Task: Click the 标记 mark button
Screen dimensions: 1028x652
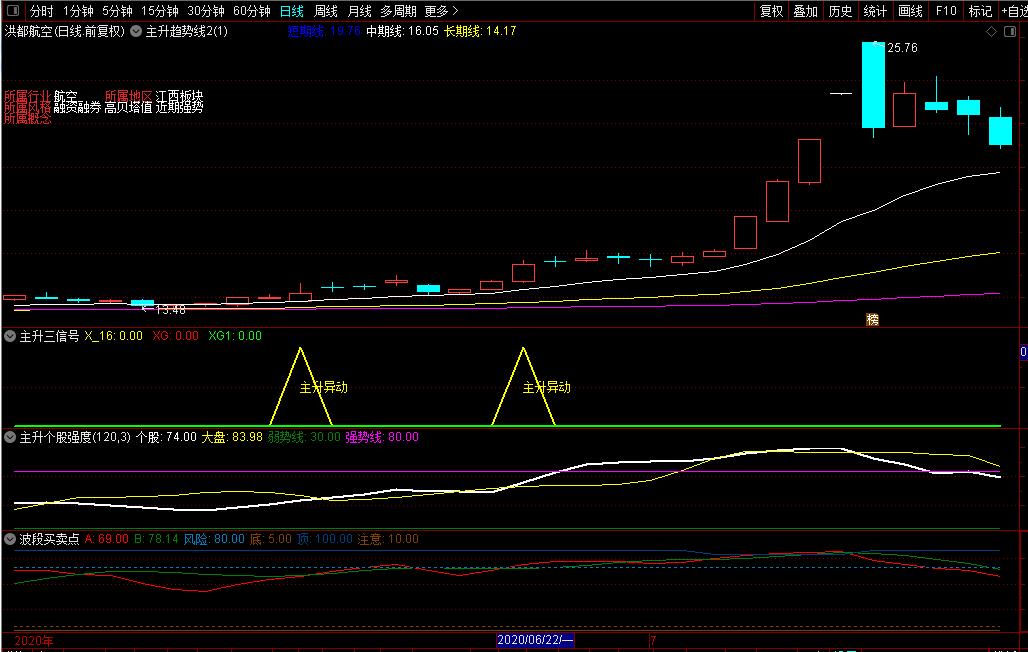Action: [980, 11]
